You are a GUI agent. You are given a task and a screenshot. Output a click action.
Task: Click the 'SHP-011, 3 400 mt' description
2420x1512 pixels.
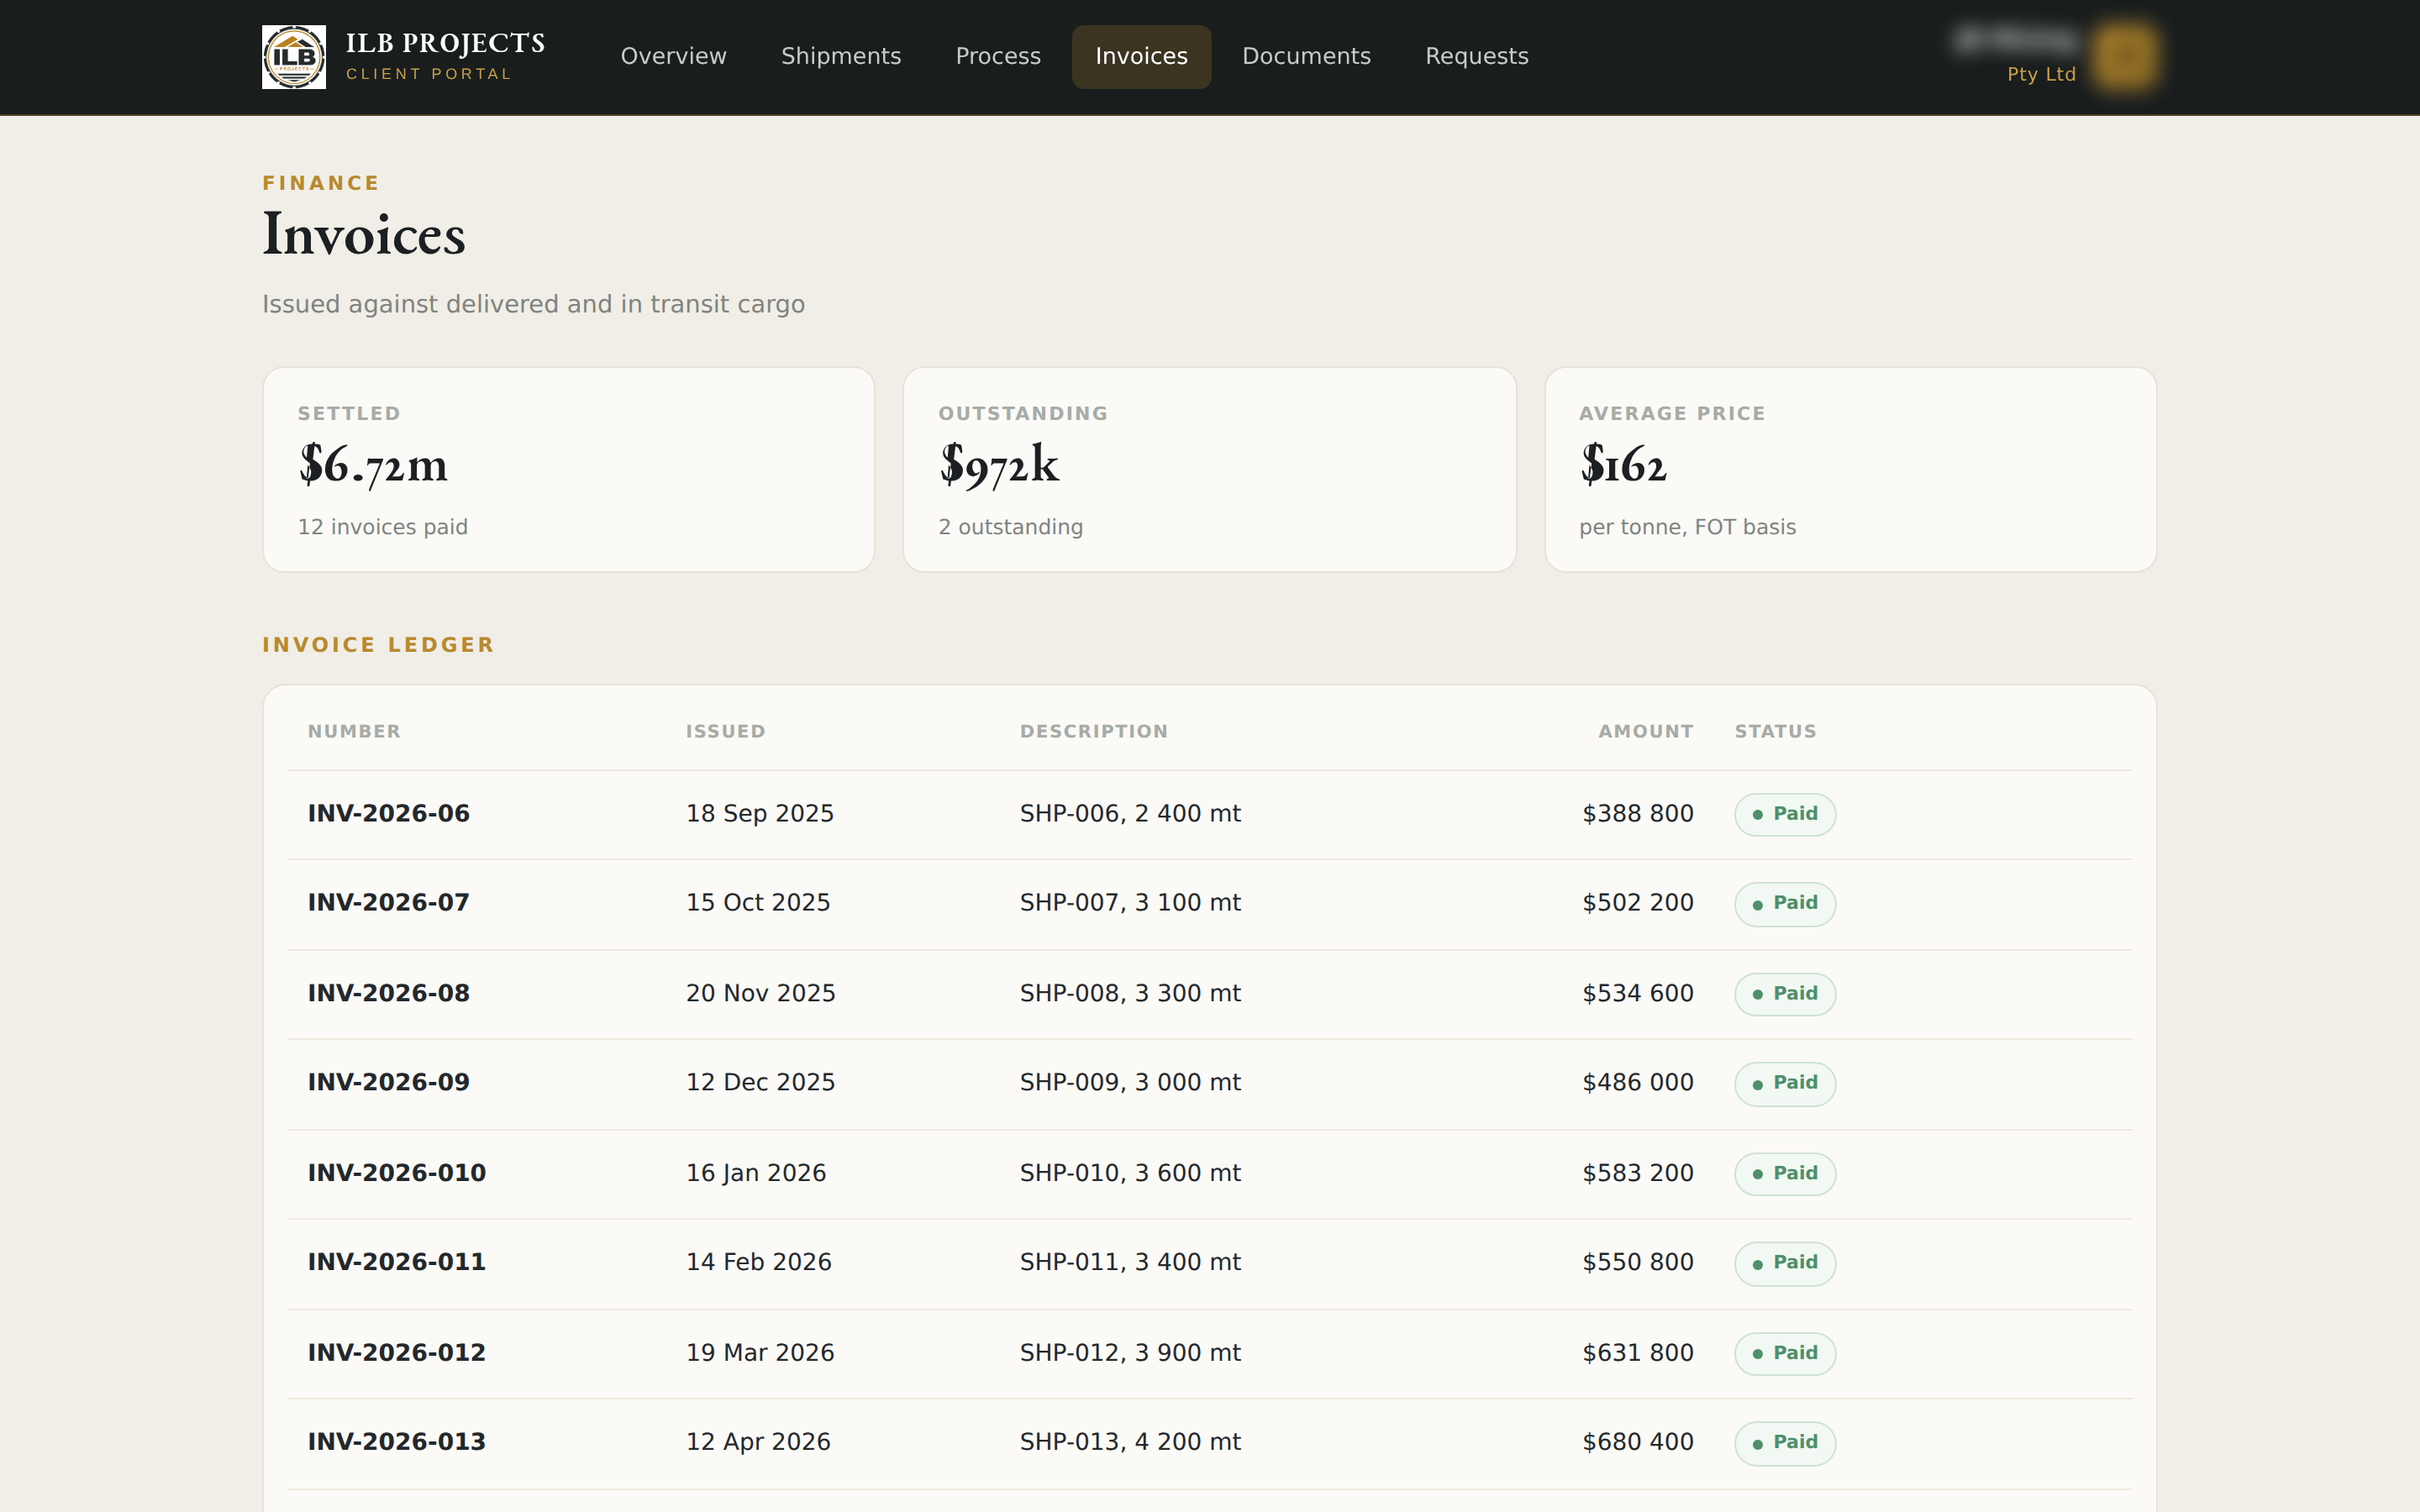tap(1130, 1263)
